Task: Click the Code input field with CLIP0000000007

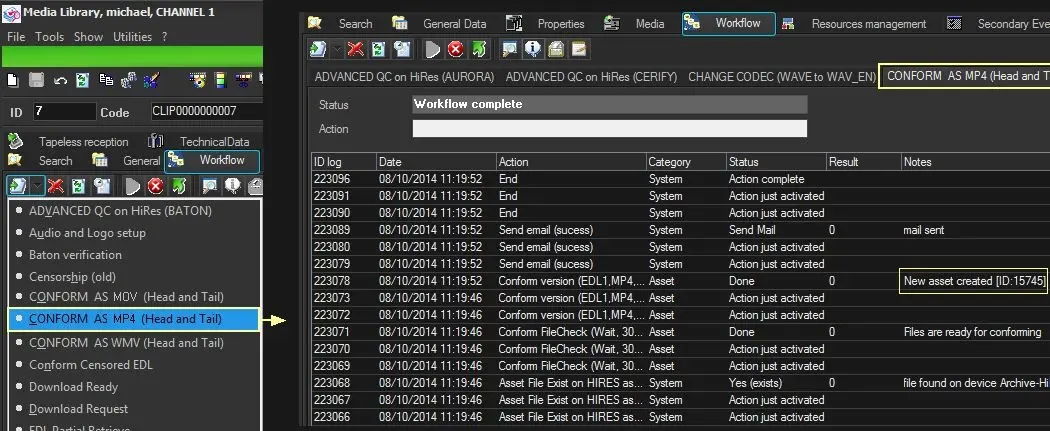Action: [x=204, y=112]
